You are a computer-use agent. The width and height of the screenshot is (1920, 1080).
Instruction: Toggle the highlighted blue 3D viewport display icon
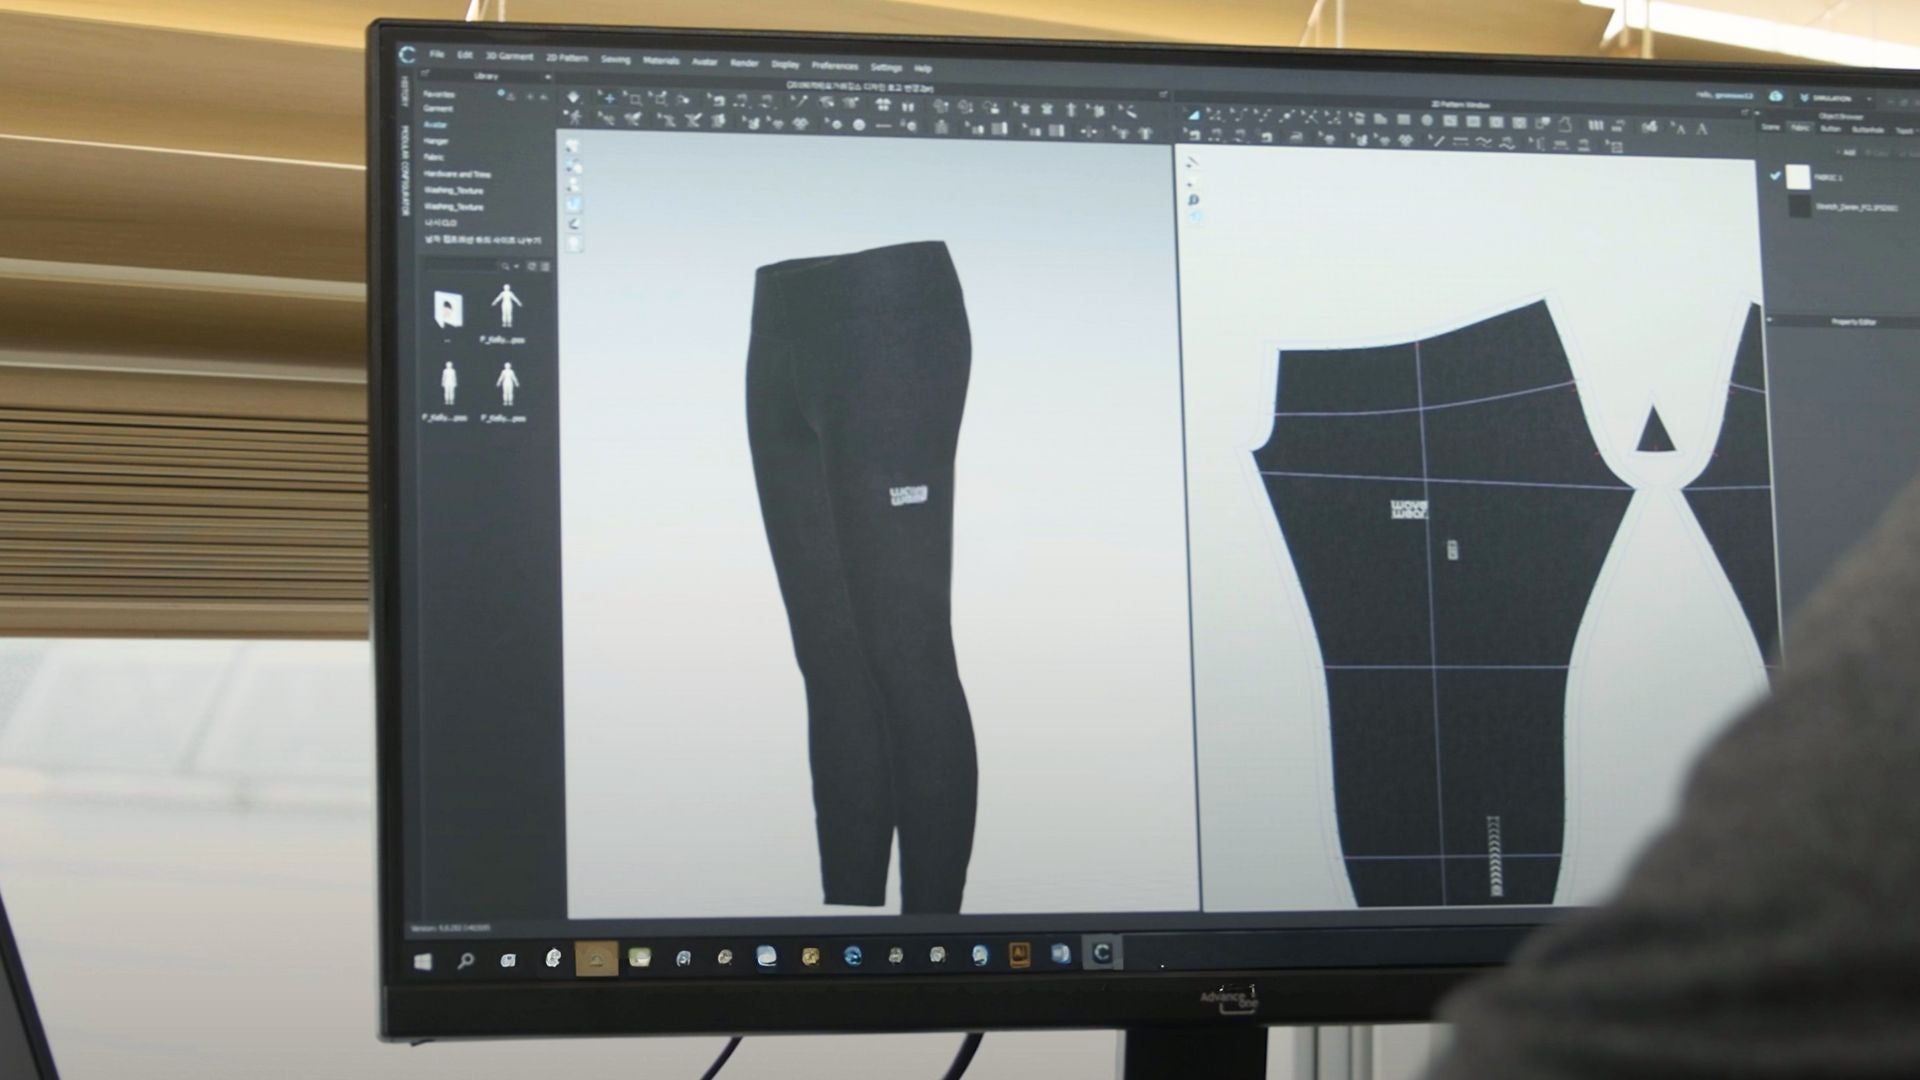click(574, 204)
